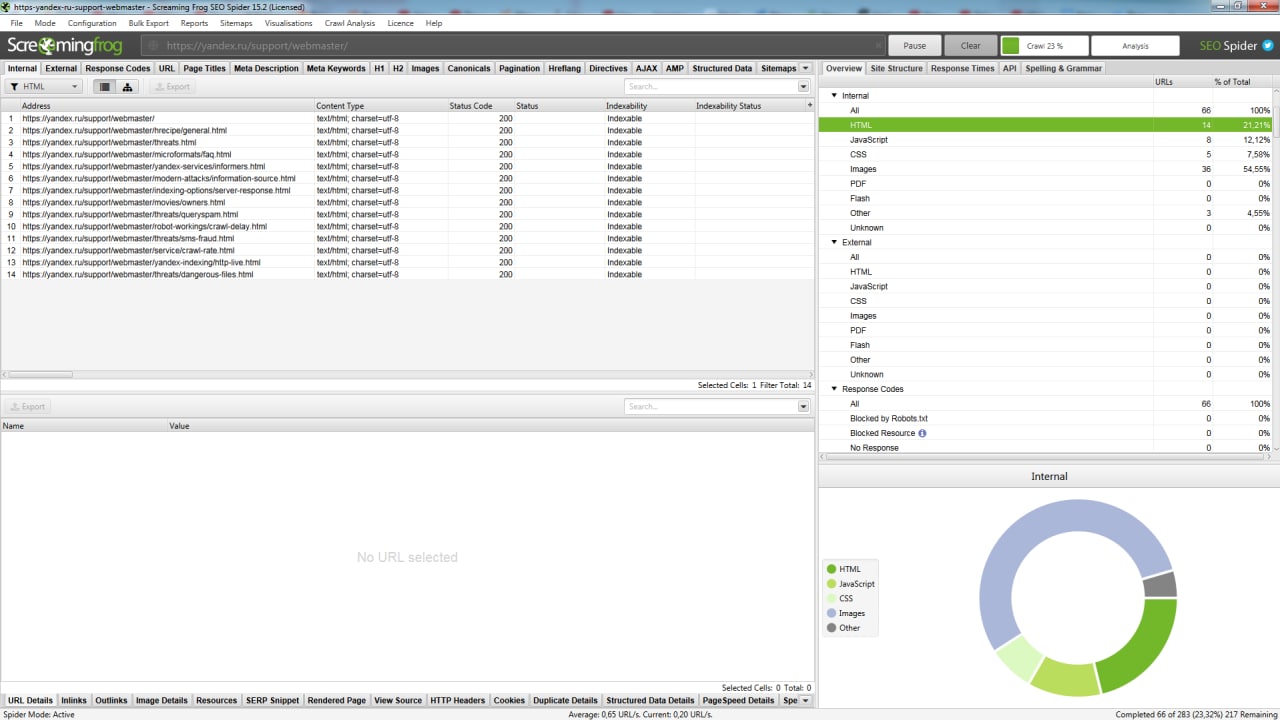This screenshot has width=1280, height=722.
Task: Switch to the Page Titles tab
Action: pyautogui.click(x=205, y=68)
